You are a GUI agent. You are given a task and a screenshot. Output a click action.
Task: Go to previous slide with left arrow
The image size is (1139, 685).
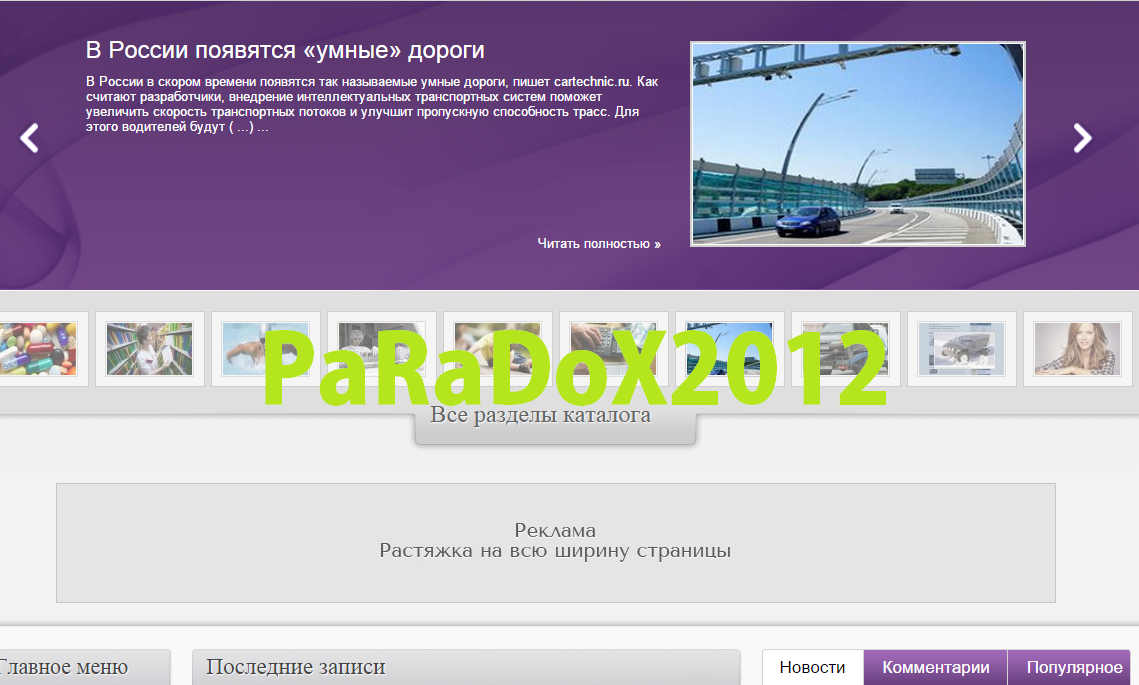click(29, 138)
